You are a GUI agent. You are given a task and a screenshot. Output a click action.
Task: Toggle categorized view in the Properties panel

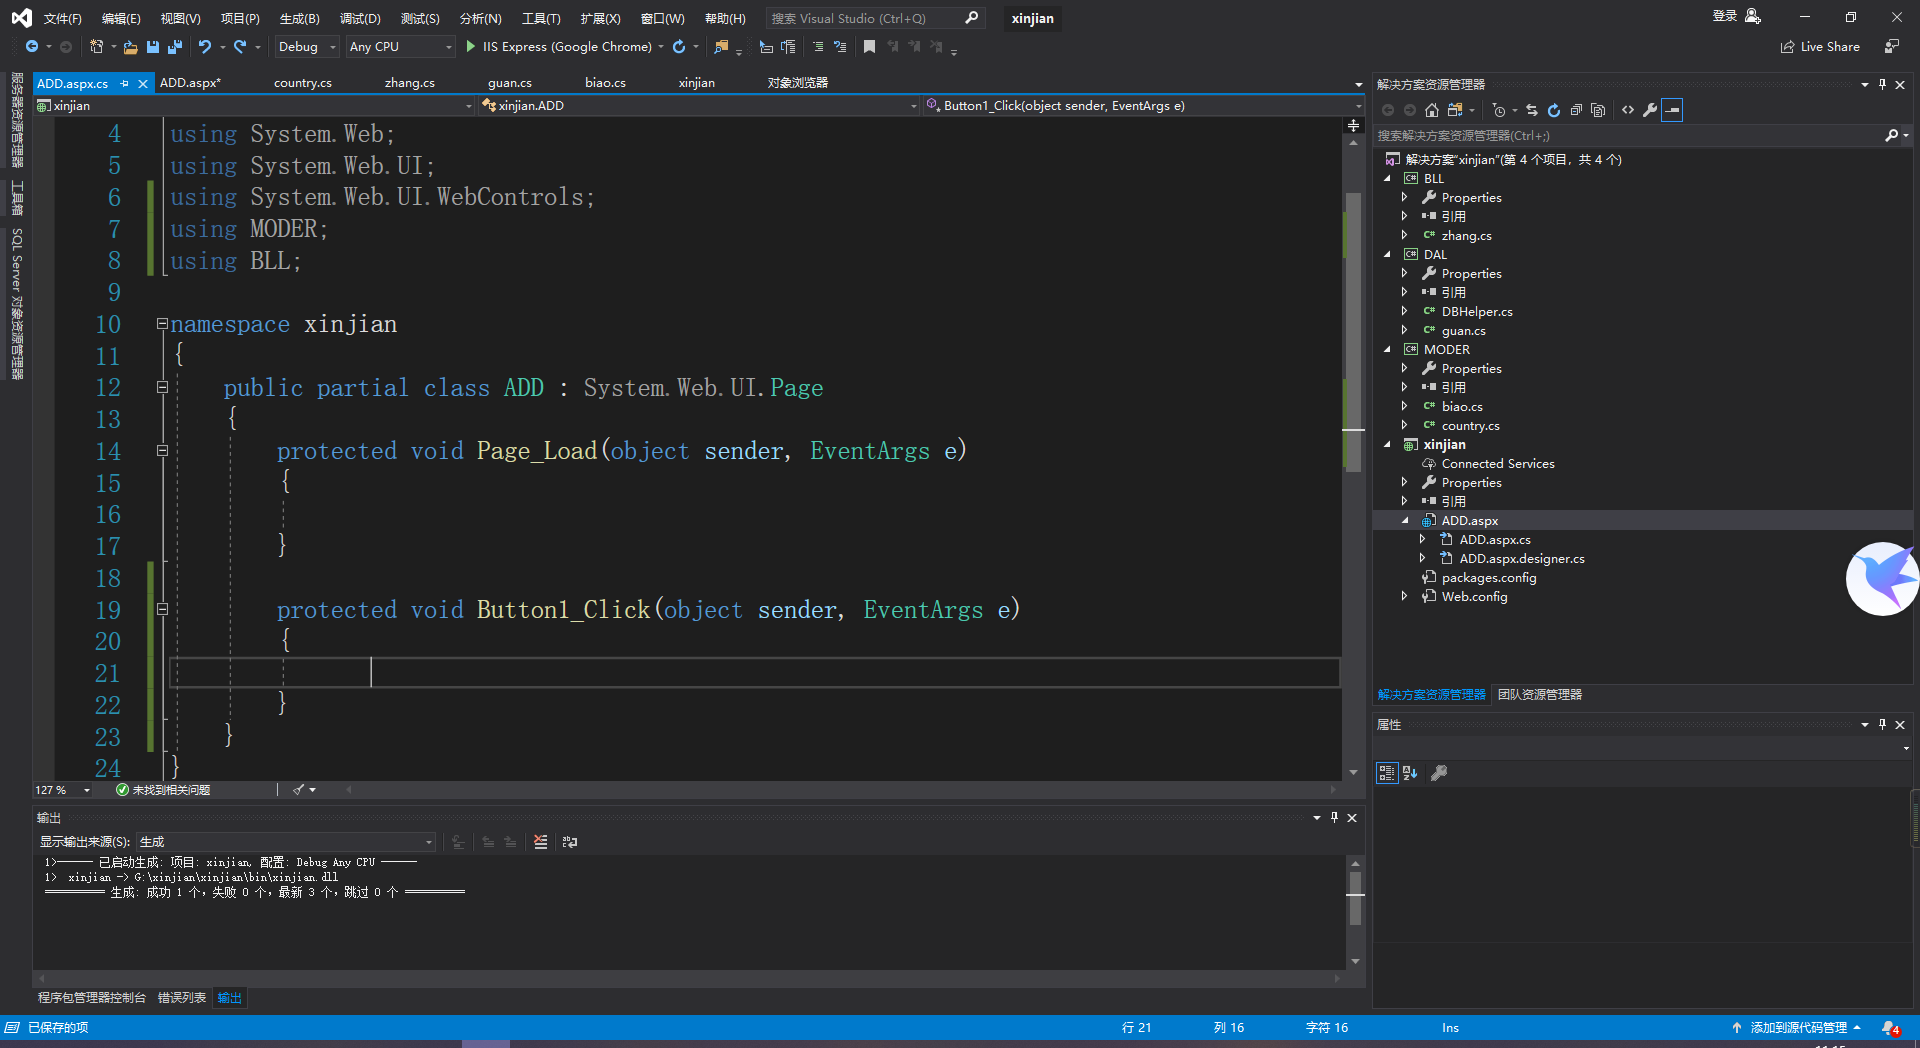click(x=1387, y=772)
